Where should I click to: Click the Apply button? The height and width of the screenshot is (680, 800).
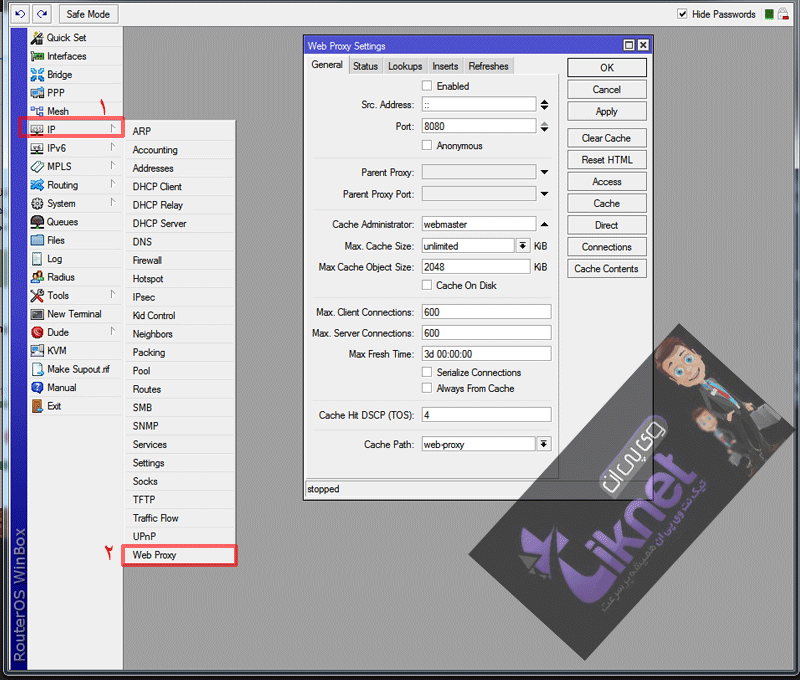[x=606, y=112]
